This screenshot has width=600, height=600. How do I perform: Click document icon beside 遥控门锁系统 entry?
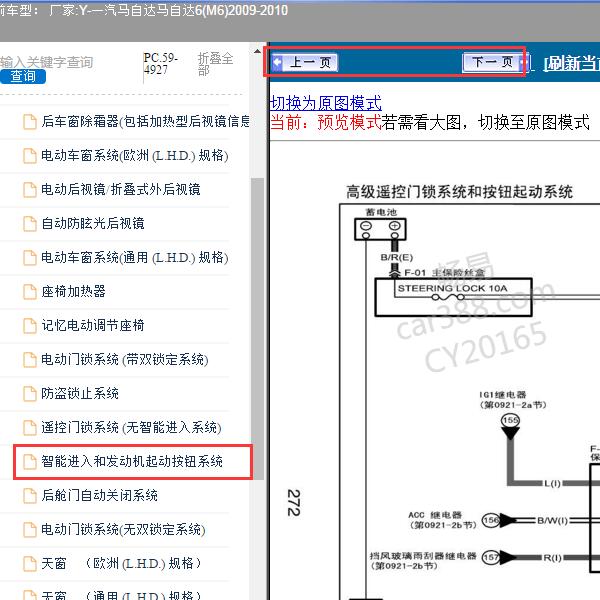(x=29, y=428)
